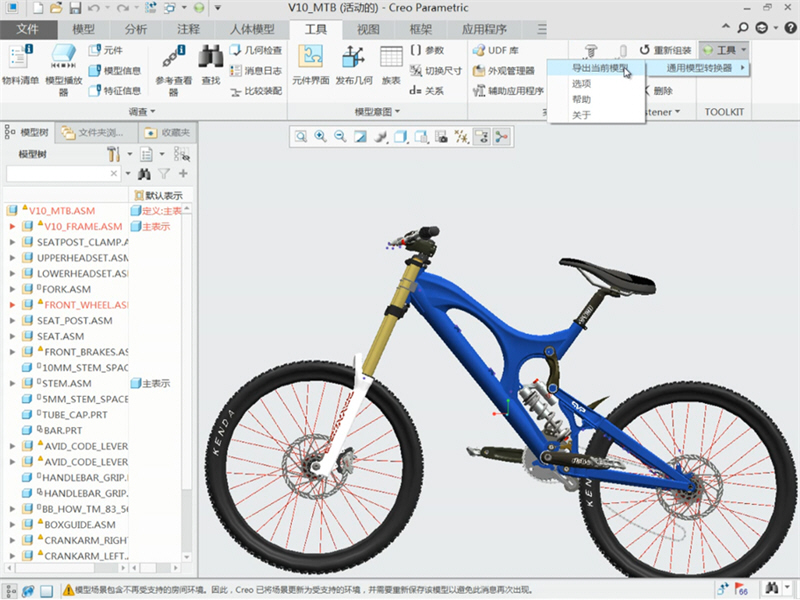Launch the 模型播放器 model player

pos(63,70)
